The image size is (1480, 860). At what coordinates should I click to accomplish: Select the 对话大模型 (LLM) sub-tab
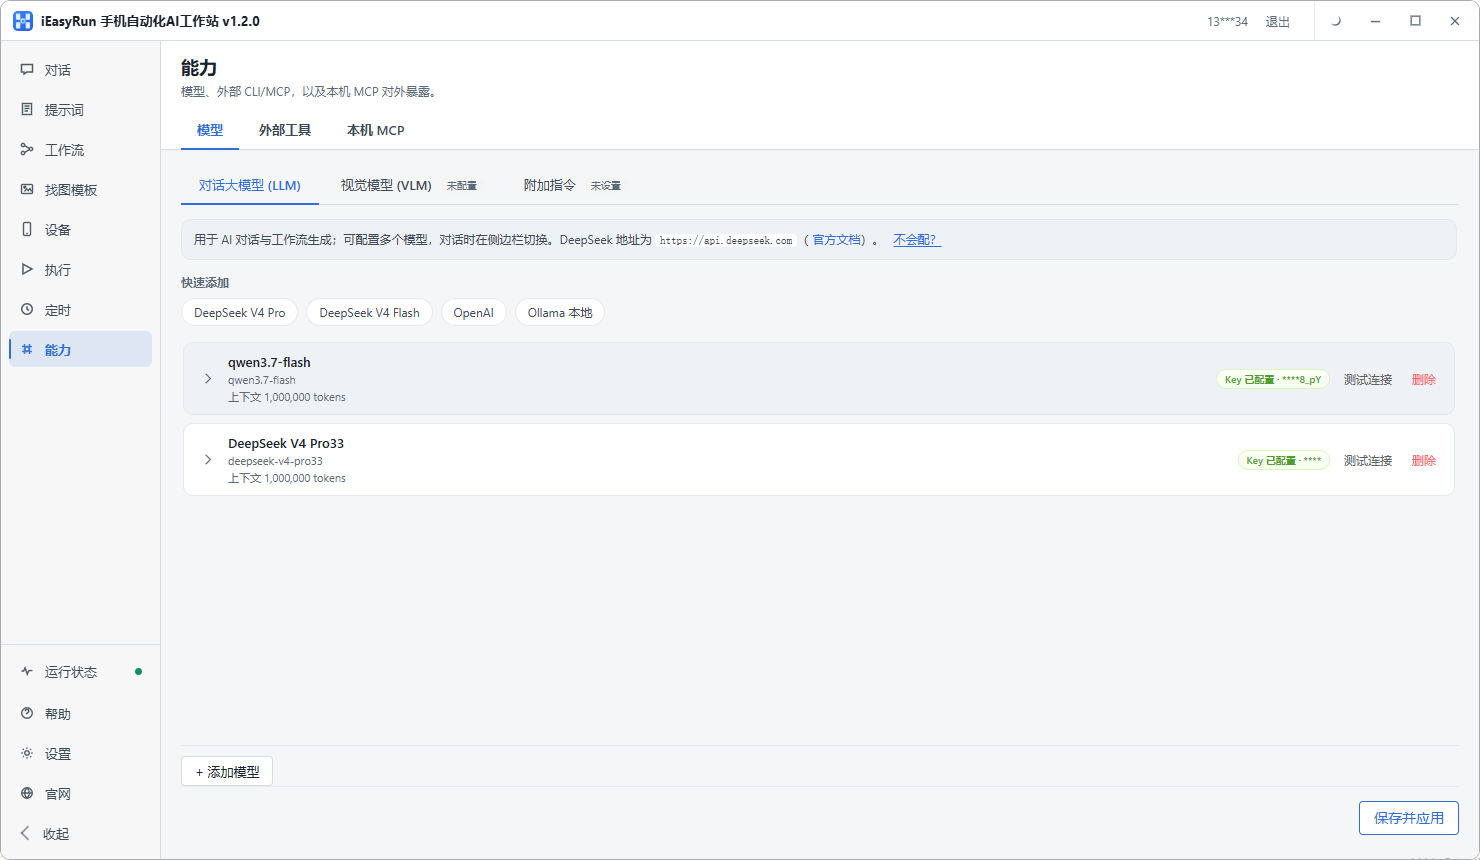coord(250,186)
